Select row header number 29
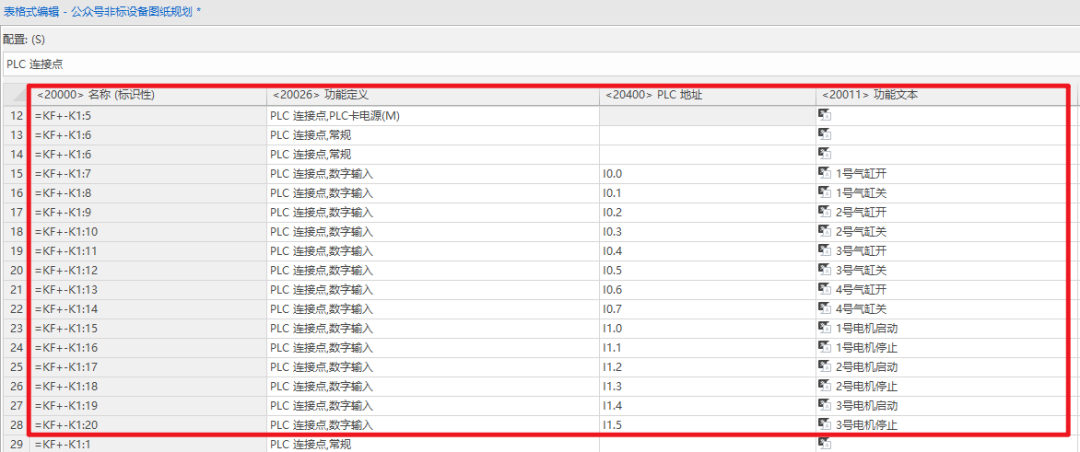This screenshot has width=1080, height=452. point(16,444)
